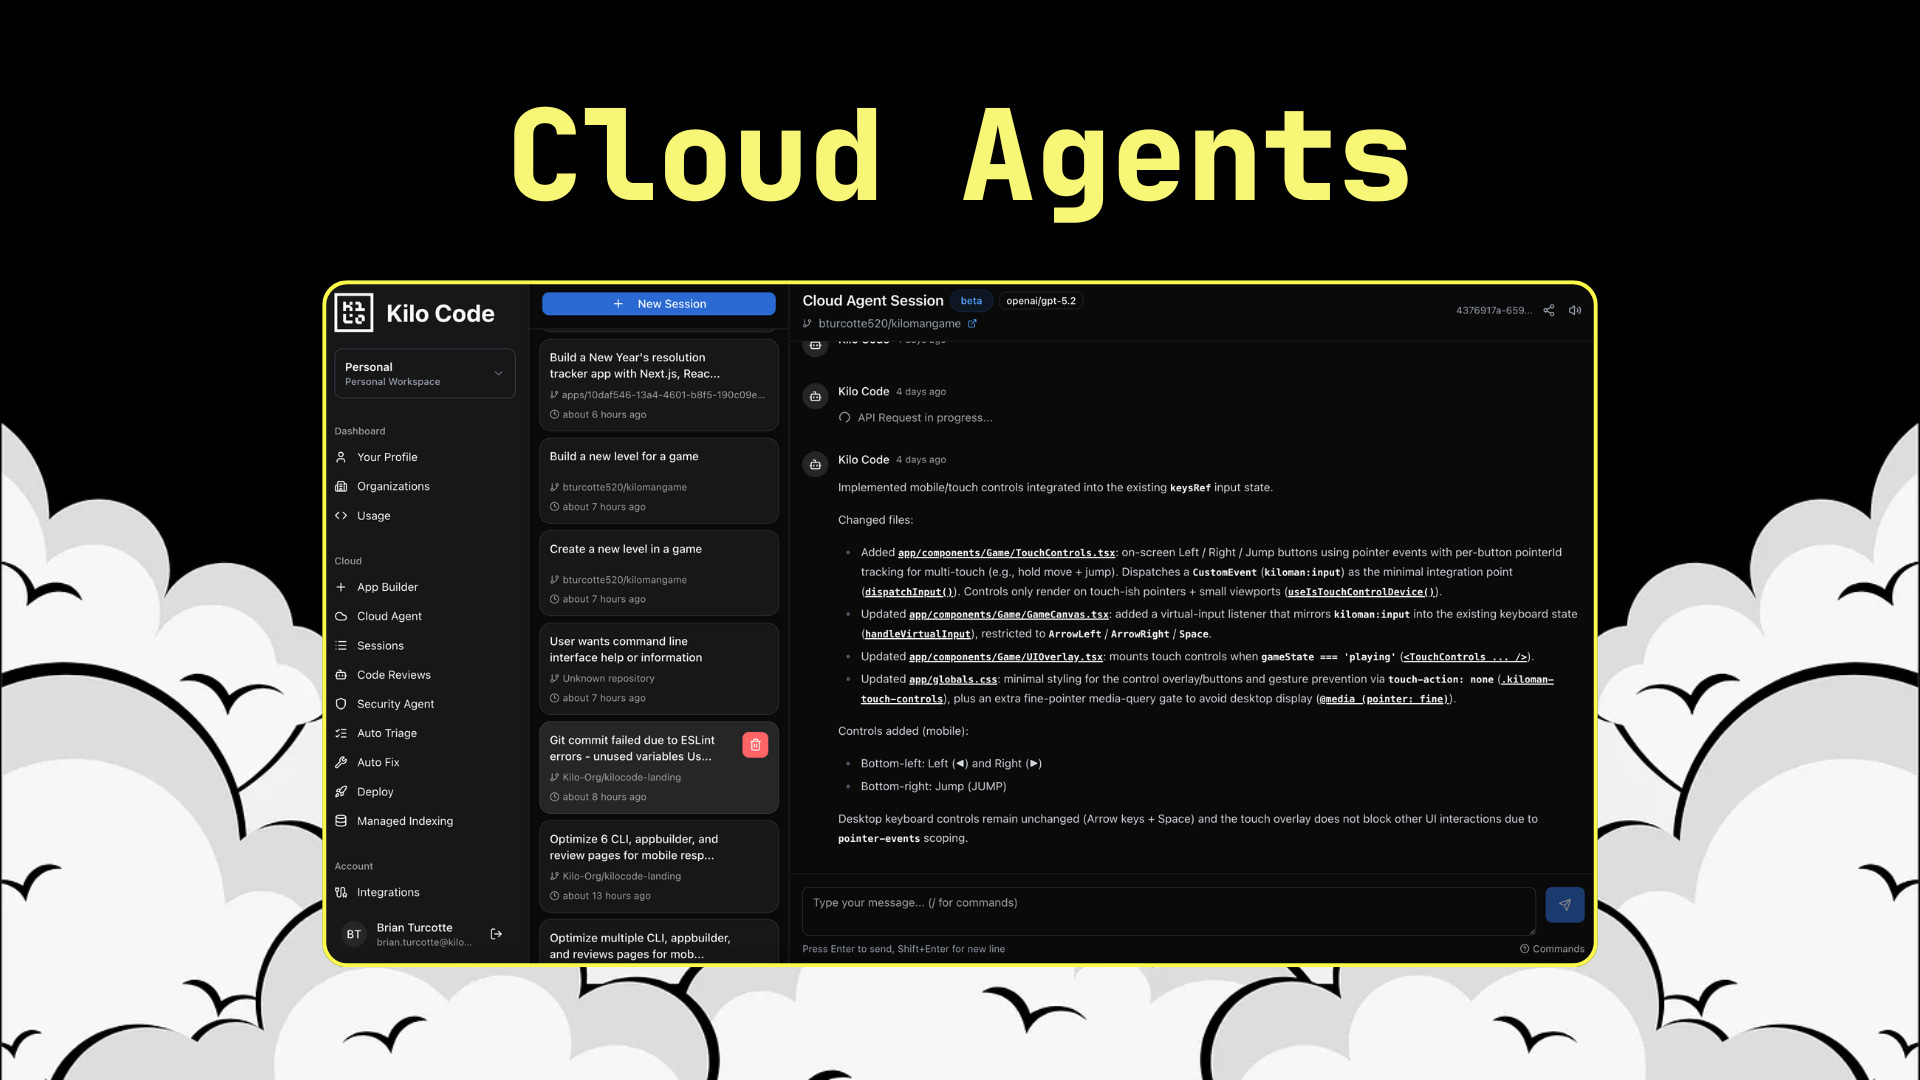This screenshot has height=1080, width=1920.
Task: Open the openai/gpt-5.2 model selector
Action: 1040,301
